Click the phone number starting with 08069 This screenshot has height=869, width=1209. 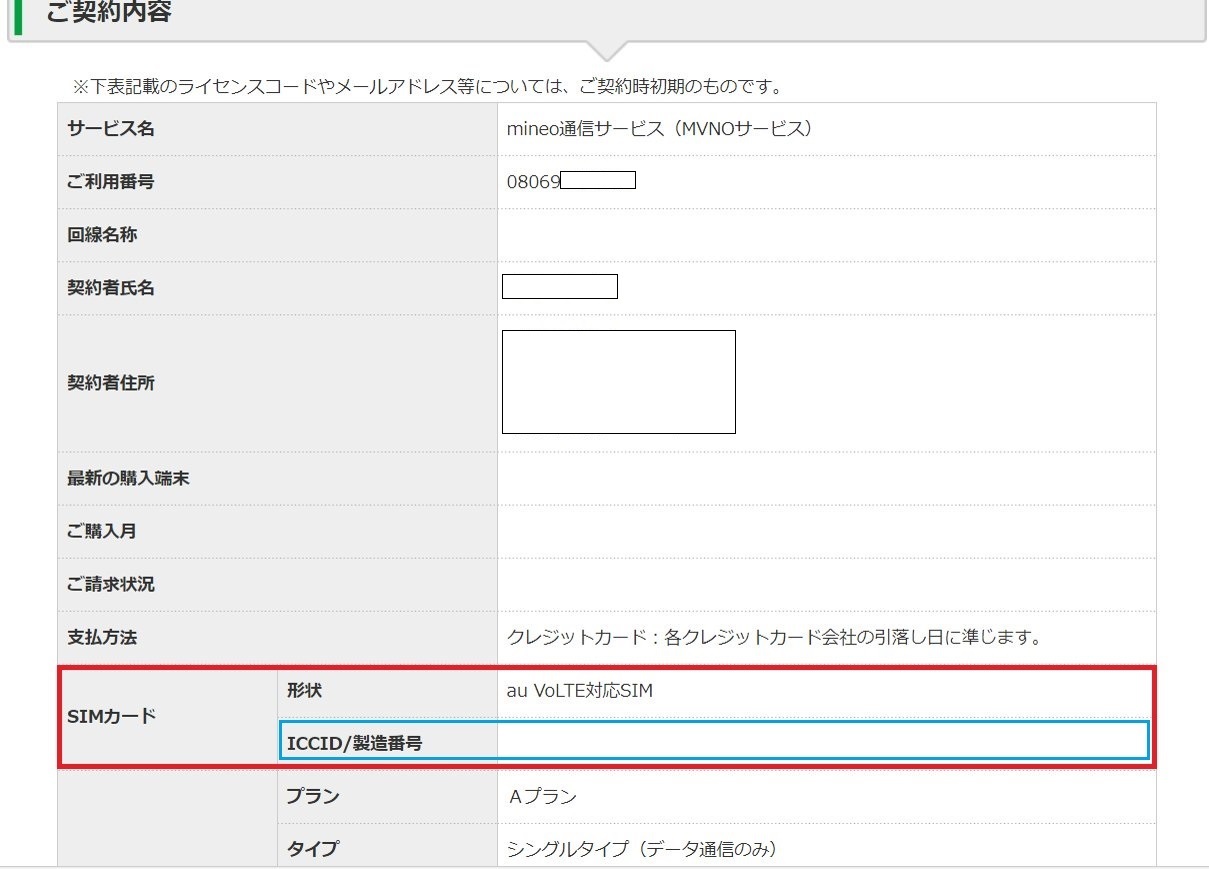534,182
